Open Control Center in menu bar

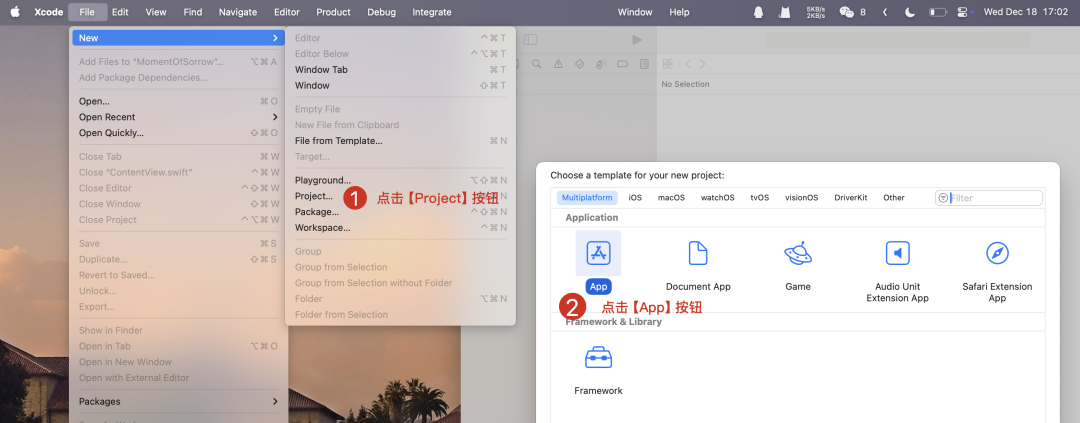pyautogui.click(x=963, y=12)
